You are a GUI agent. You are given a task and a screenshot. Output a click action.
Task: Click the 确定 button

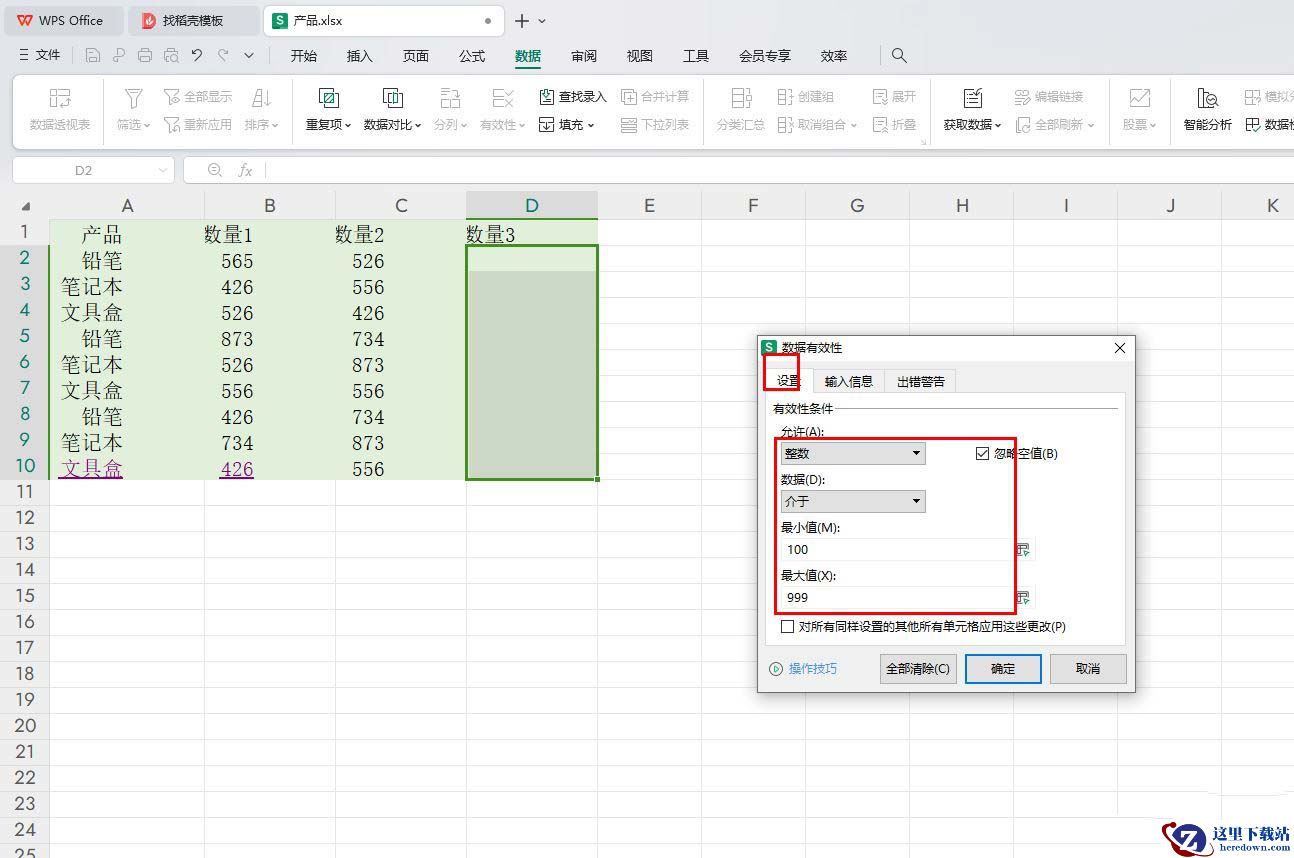[1003, 669]
